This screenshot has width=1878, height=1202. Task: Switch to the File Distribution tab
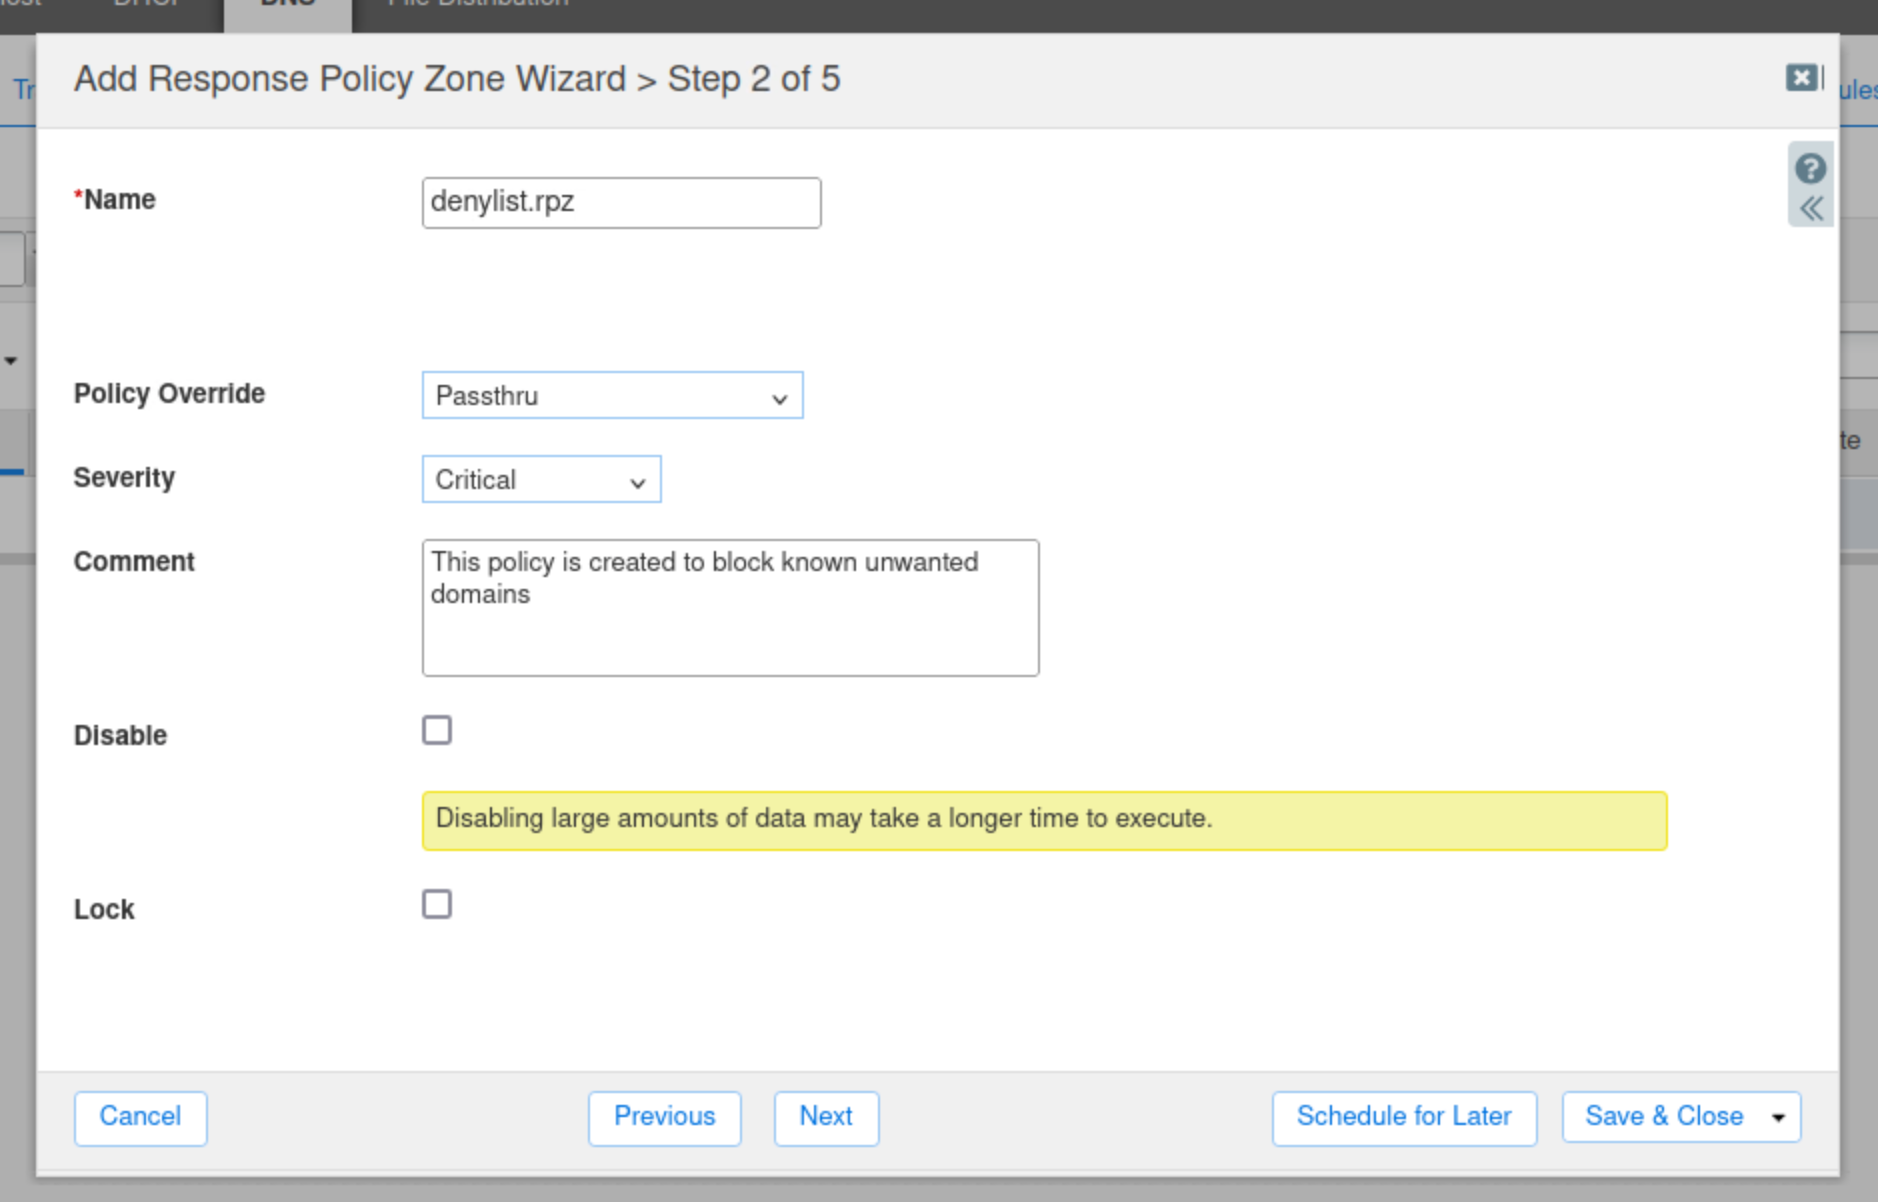coord(478,5)
